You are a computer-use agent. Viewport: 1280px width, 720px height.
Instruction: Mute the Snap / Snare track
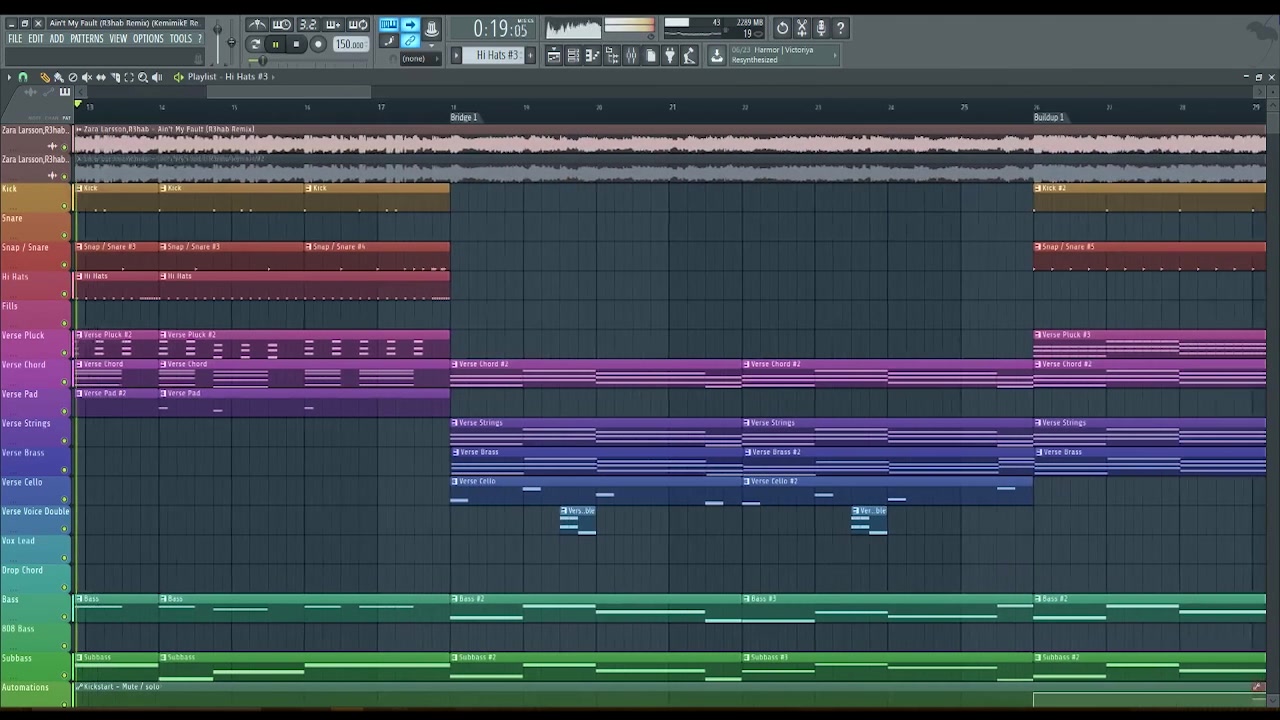[x=65, y=265]
